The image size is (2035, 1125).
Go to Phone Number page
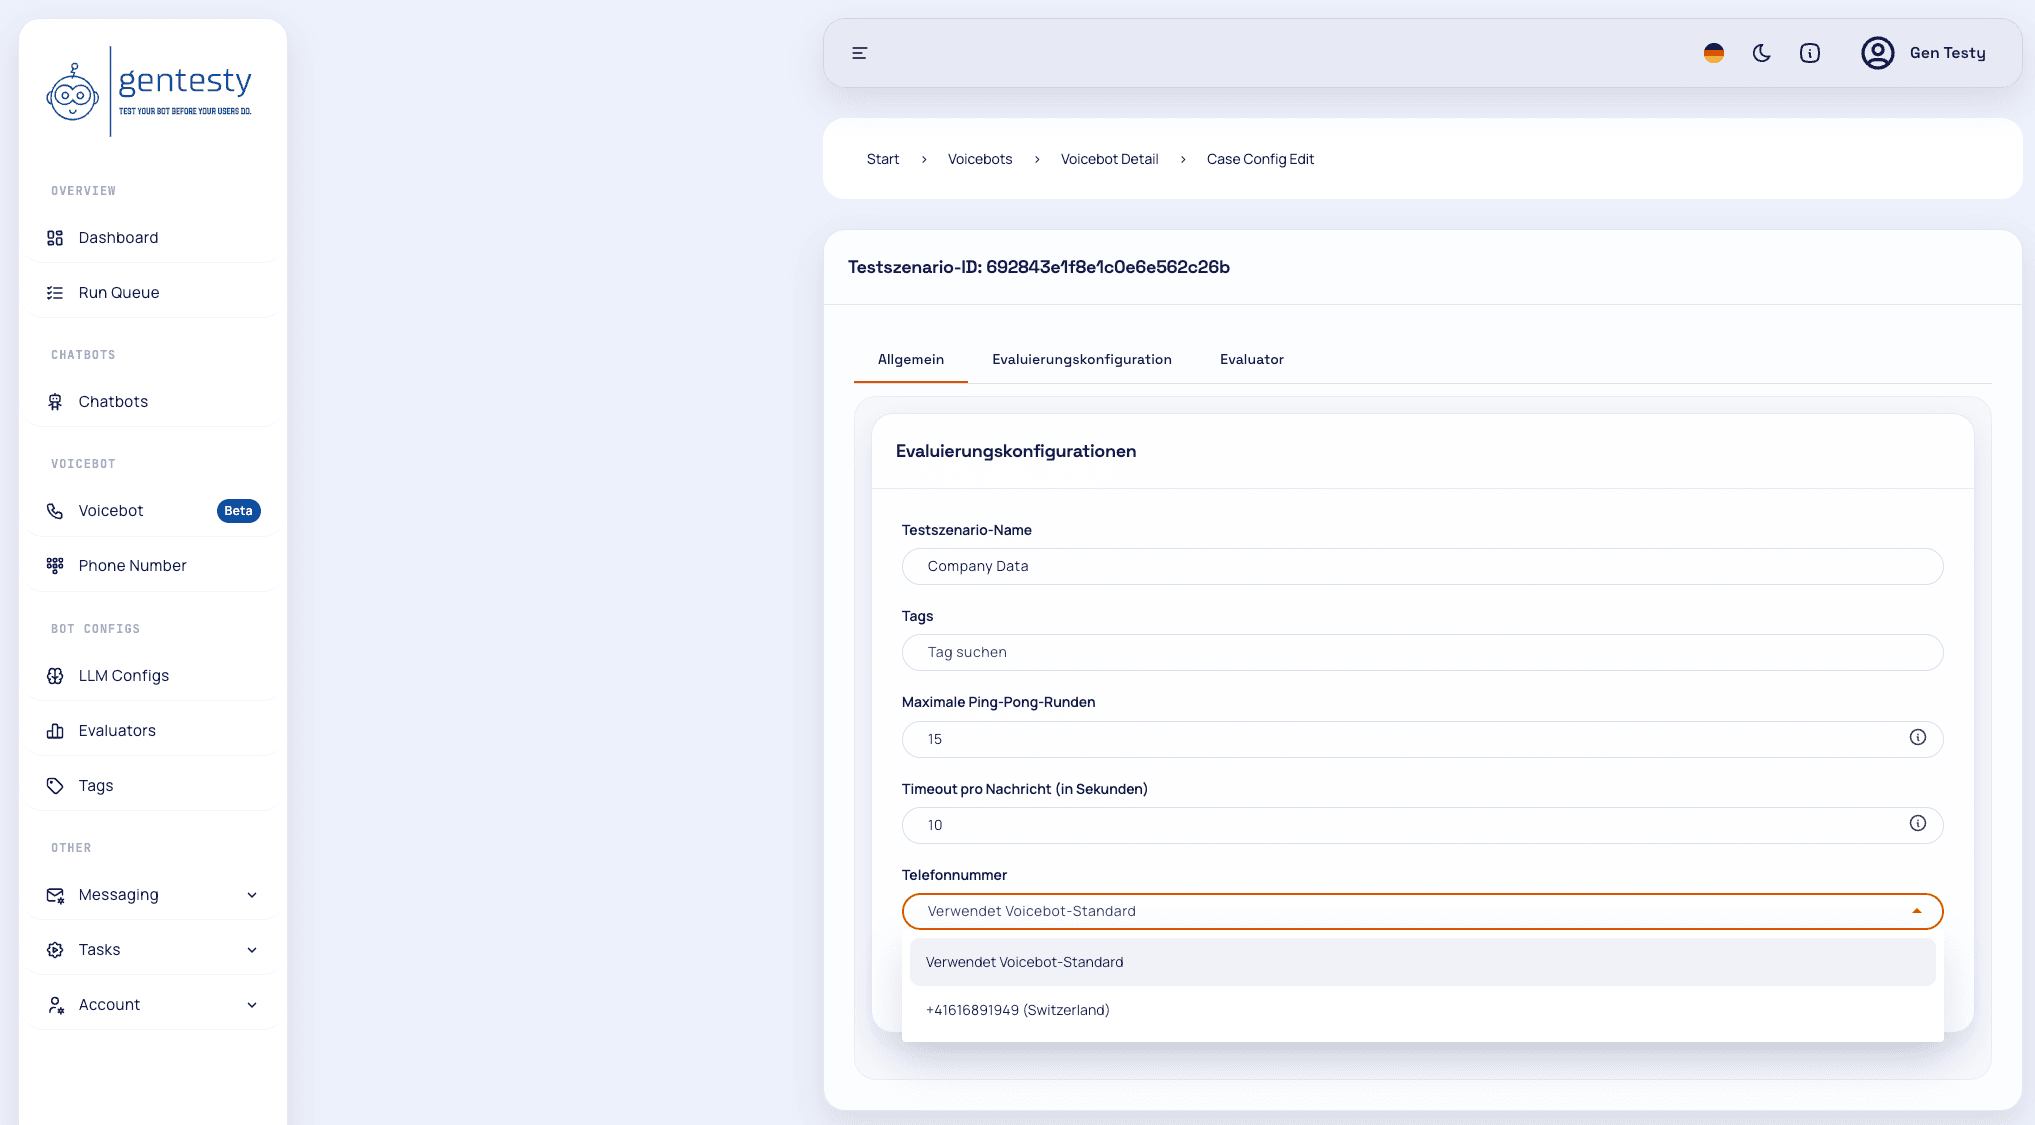tap(132, 566)
